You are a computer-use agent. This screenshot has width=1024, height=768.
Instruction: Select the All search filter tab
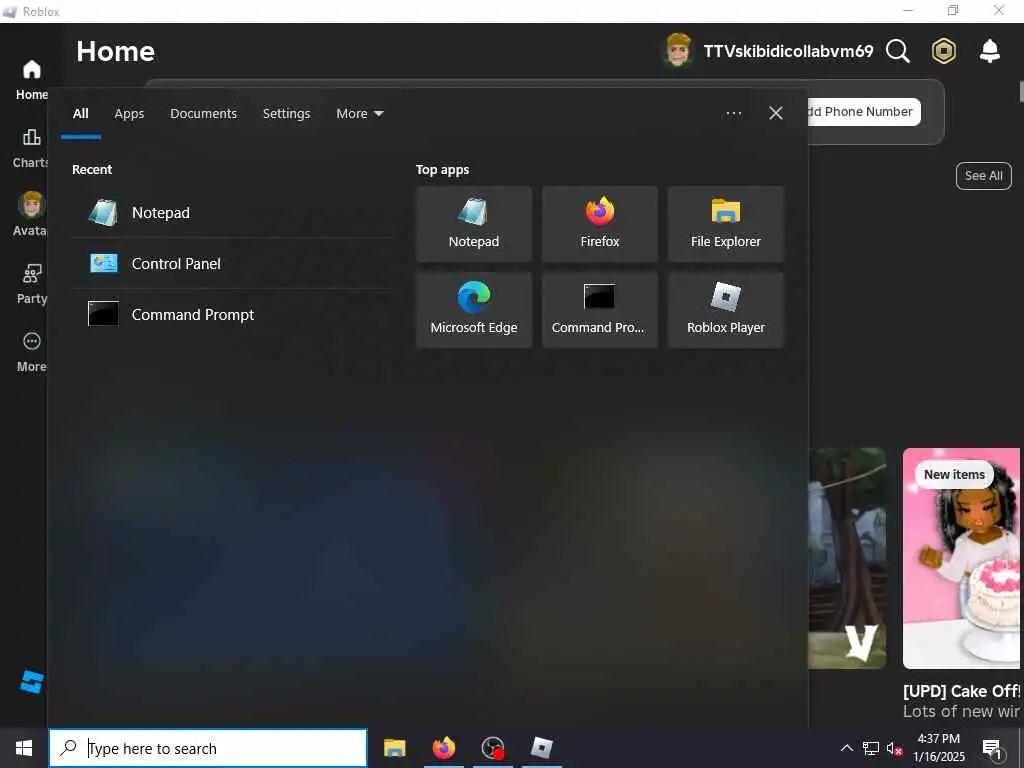tap(80, 114)
